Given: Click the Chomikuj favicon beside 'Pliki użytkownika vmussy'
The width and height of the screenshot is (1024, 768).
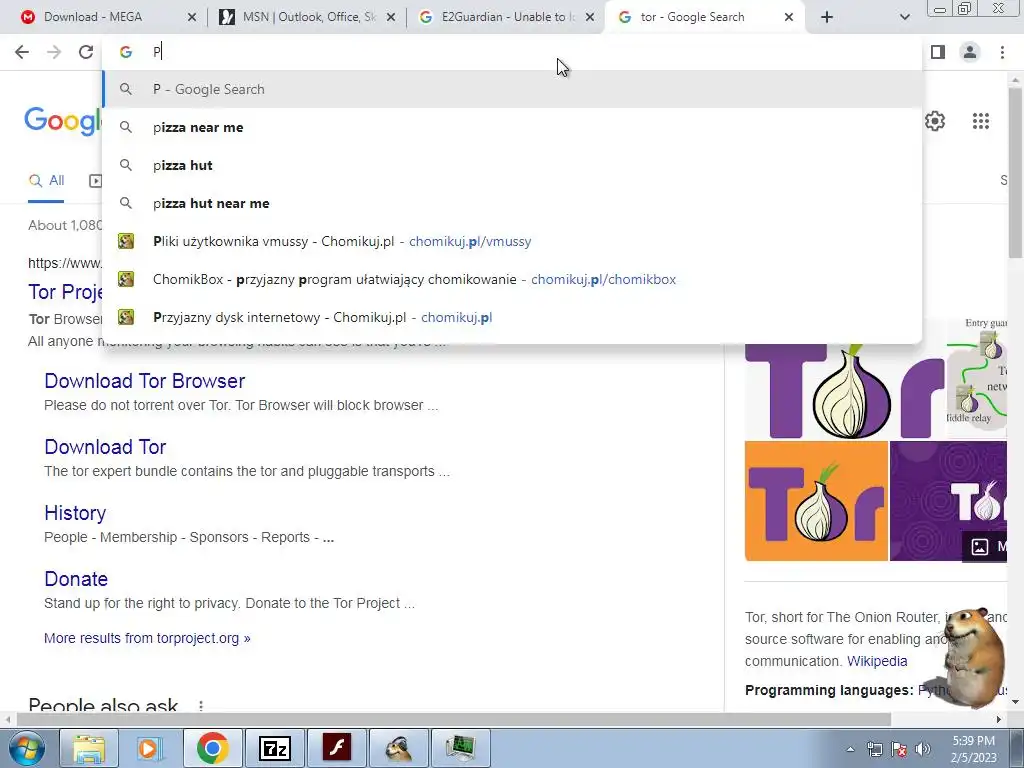Looking at the screenshot, I should (x=126, y=241).
